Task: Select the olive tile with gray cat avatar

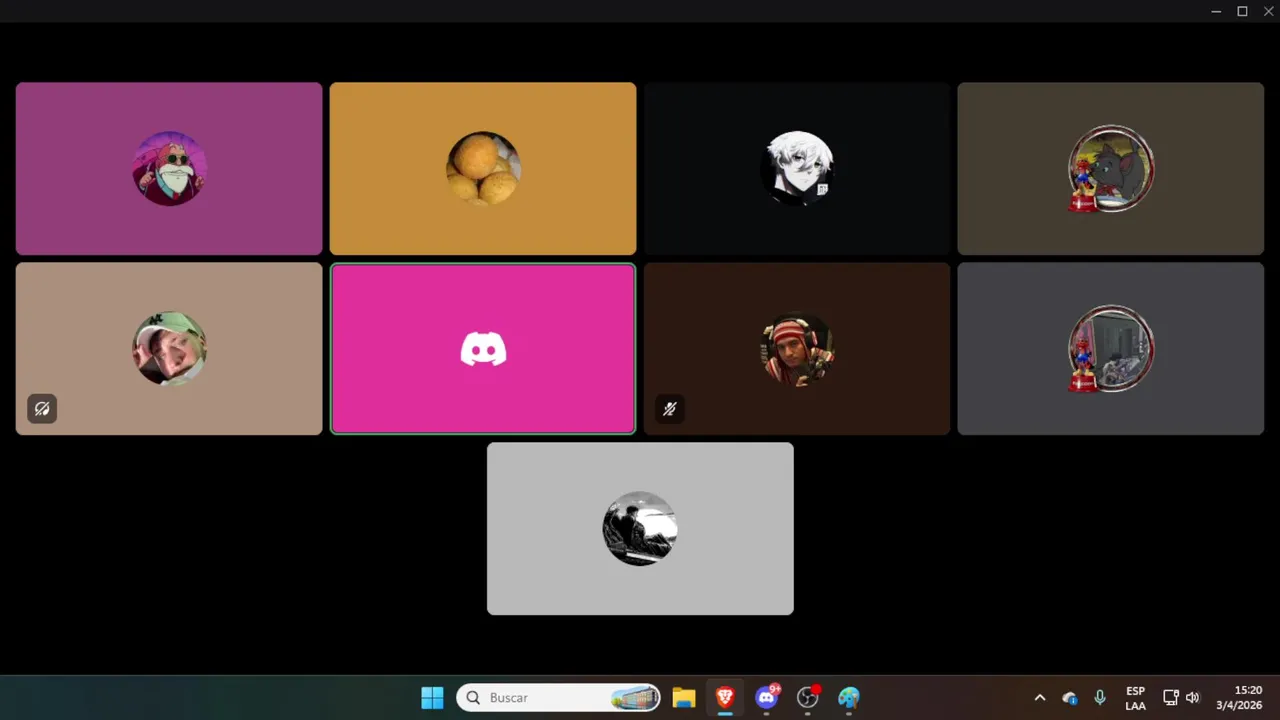Action: click(1111, 168)
